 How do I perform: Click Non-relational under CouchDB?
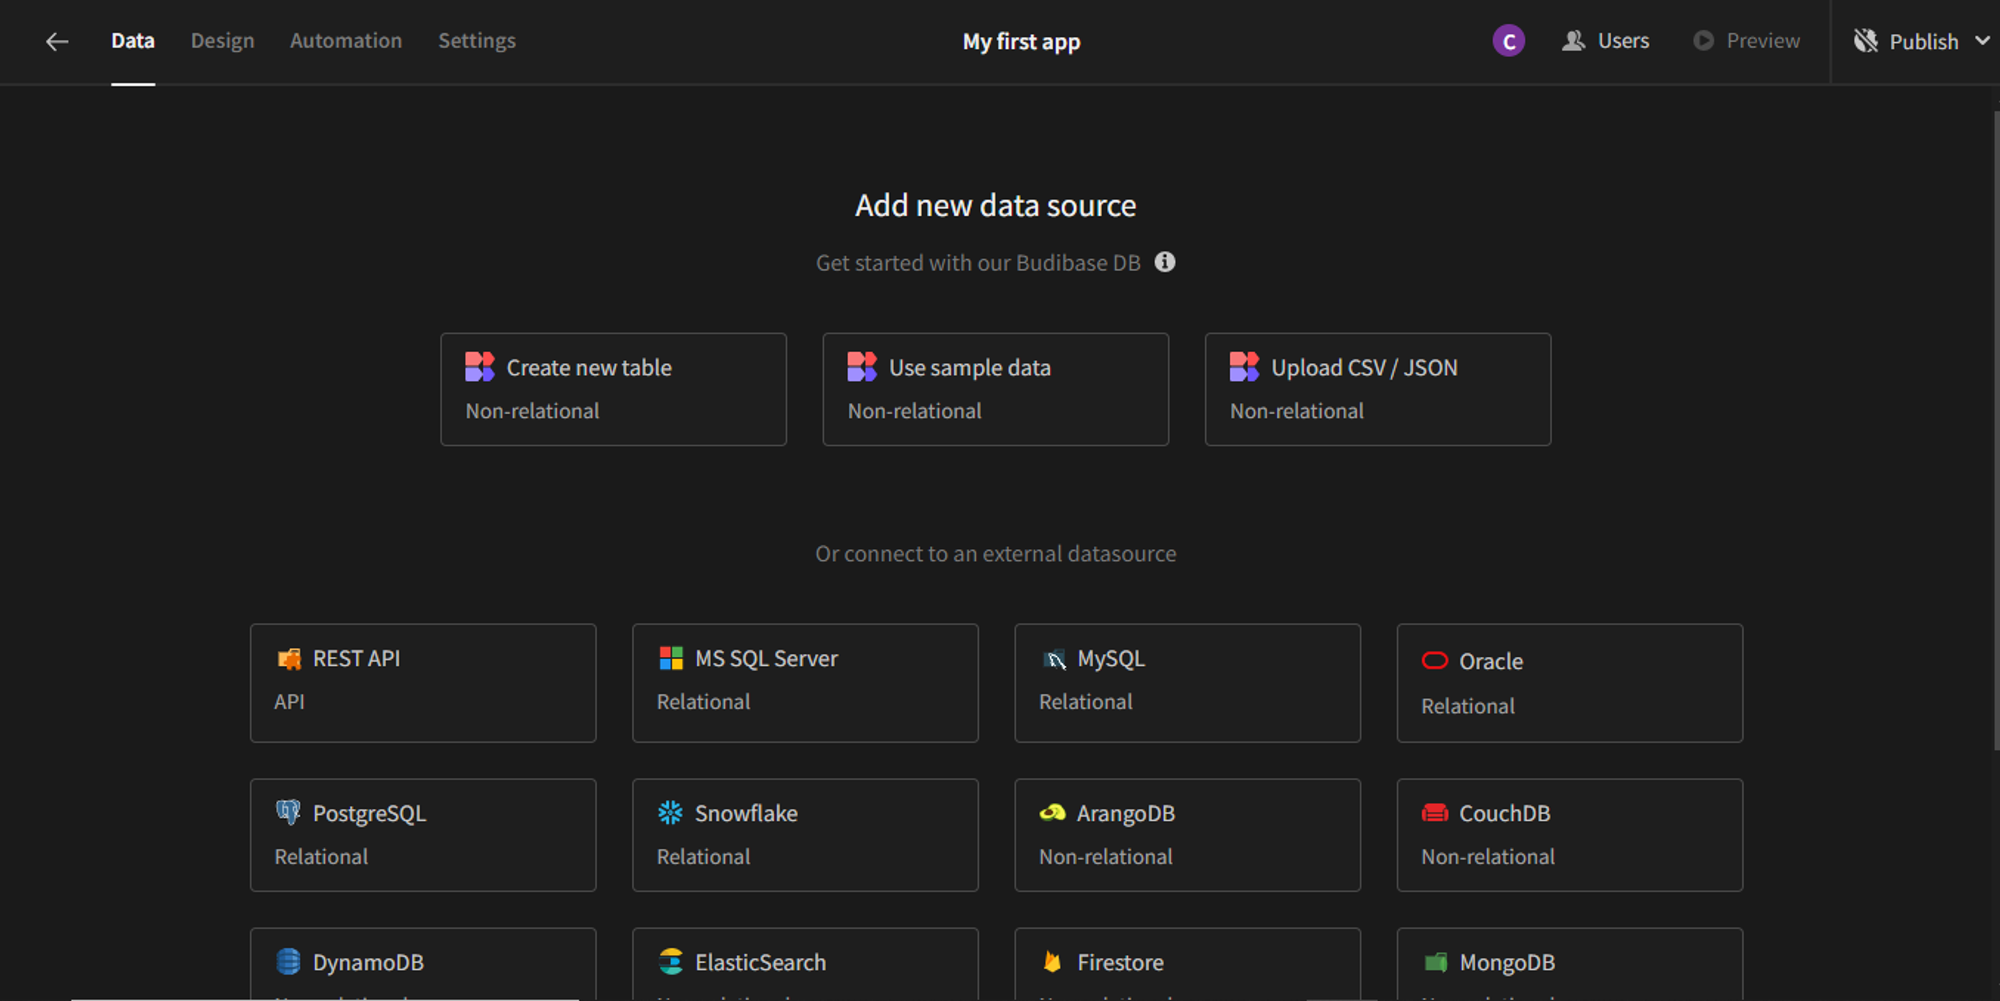pyautogui.click(x=1488, y=857)
